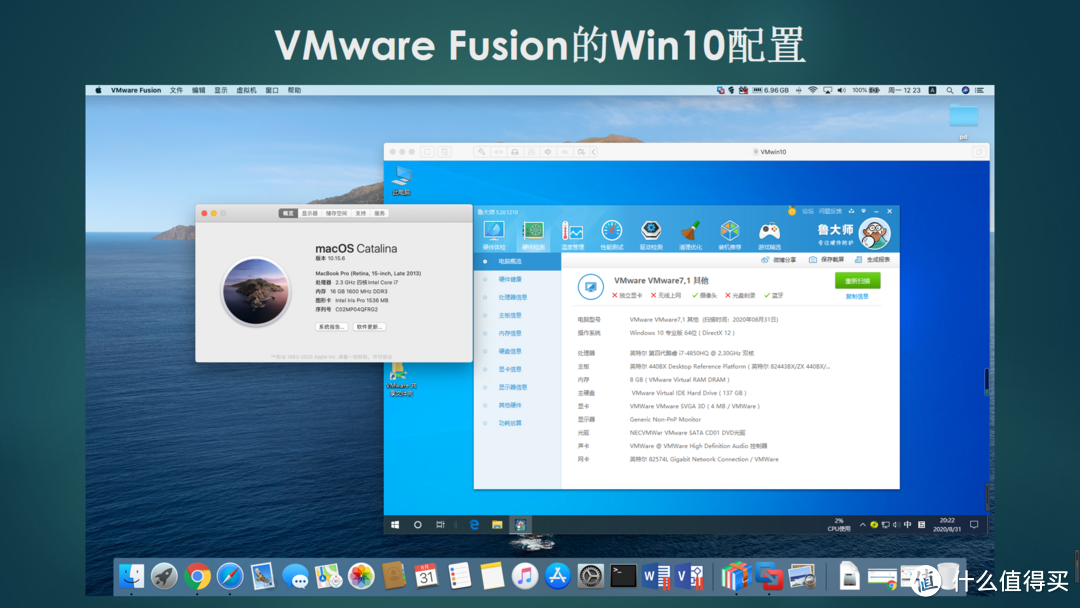Click the 鲁大师 gold medal icon
Image resolution: width=1080 pixels, height=608 pixels.
[x=792, y=211]
